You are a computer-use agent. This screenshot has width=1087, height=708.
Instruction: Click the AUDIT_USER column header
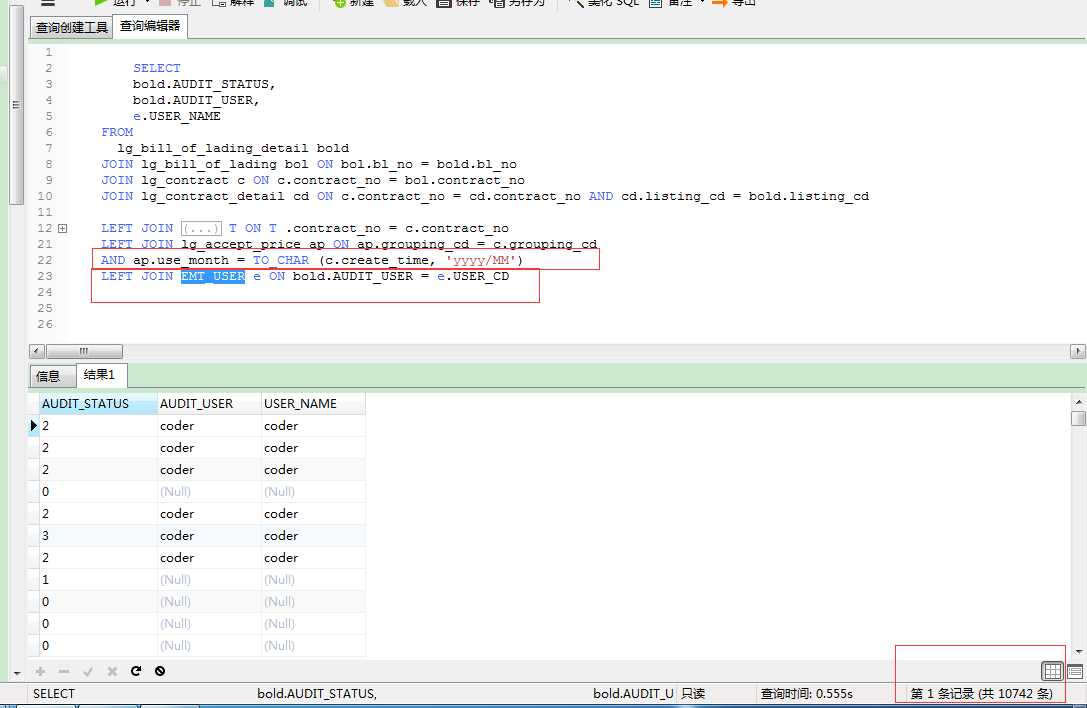209,404
